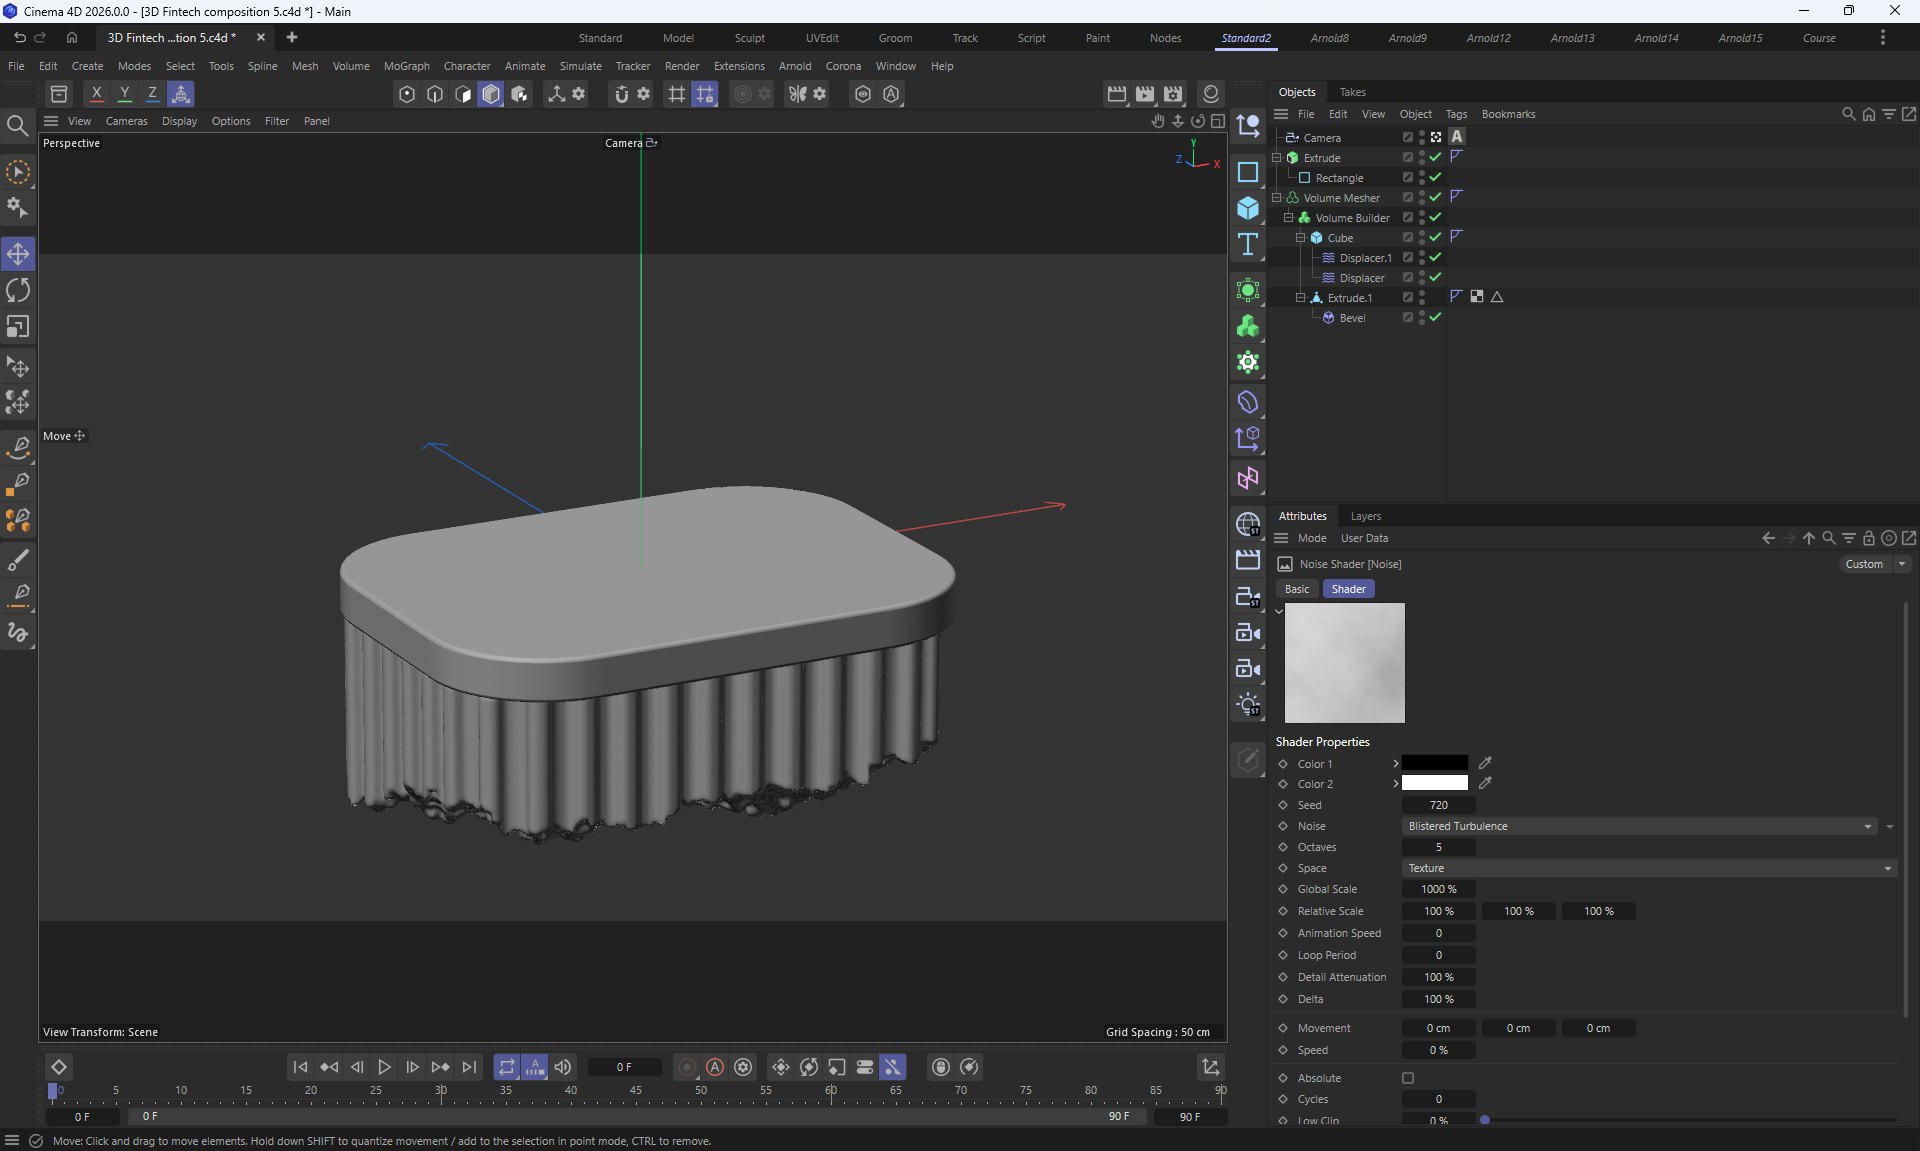Toggle X-axis lock icon
Viewport: 1920px width, 1151px height.
tap(96, 94)
